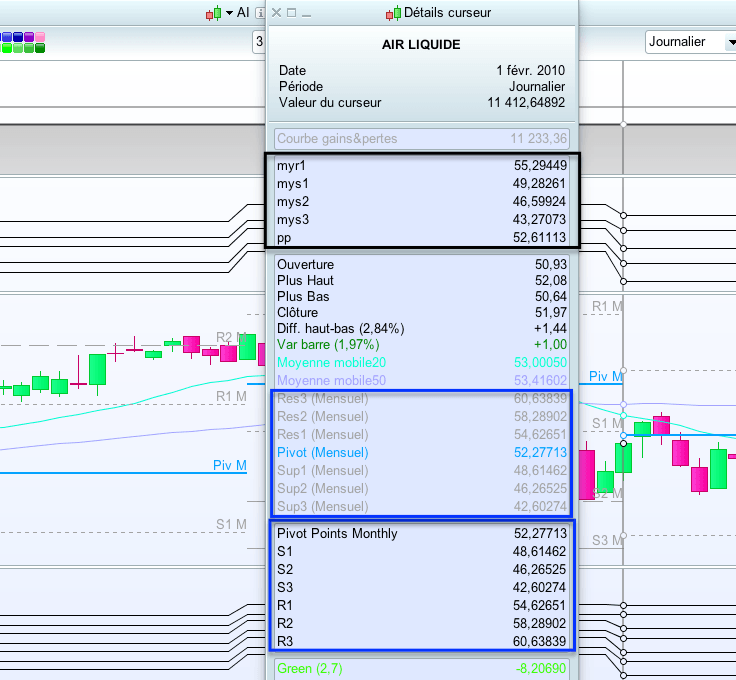736x680 pixels.
Task: Click the S3 M label on the chart
Action: (607, 540)
